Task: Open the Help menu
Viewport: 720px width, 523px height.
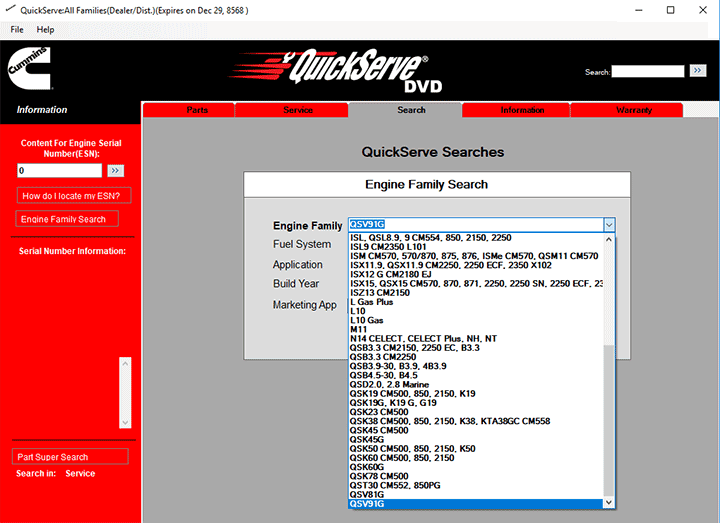Action: click(x=45, y=30)
